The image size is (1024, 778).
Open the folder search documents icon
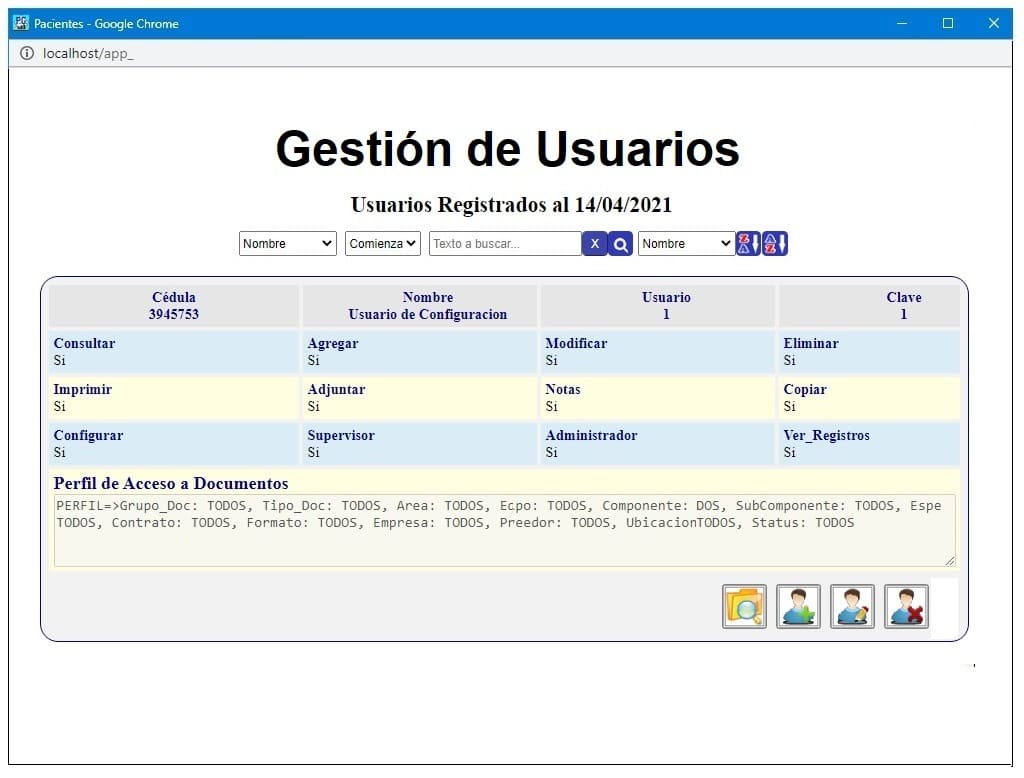click(x=744, y=606)
